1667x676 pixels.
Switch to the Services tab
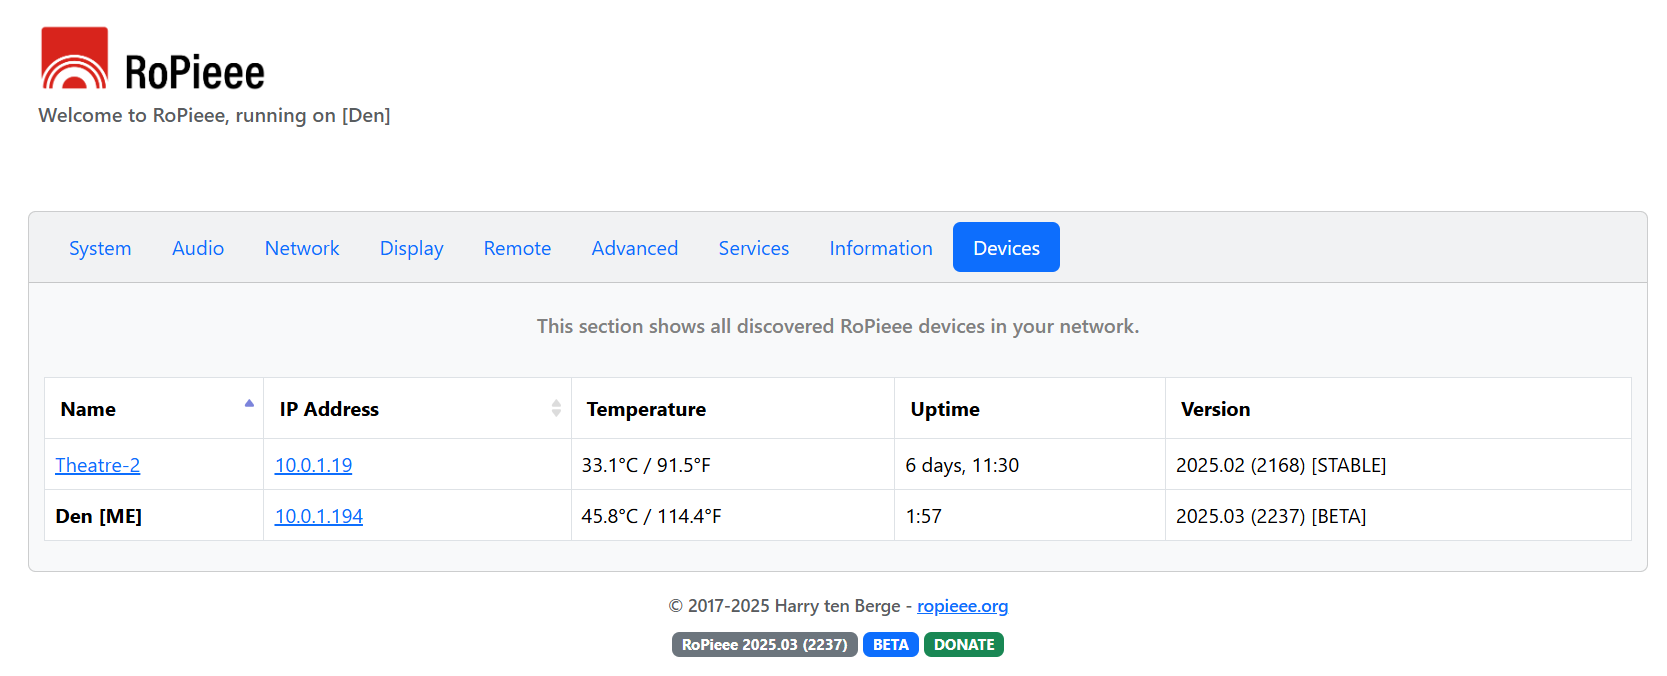(x=754, y=248)
